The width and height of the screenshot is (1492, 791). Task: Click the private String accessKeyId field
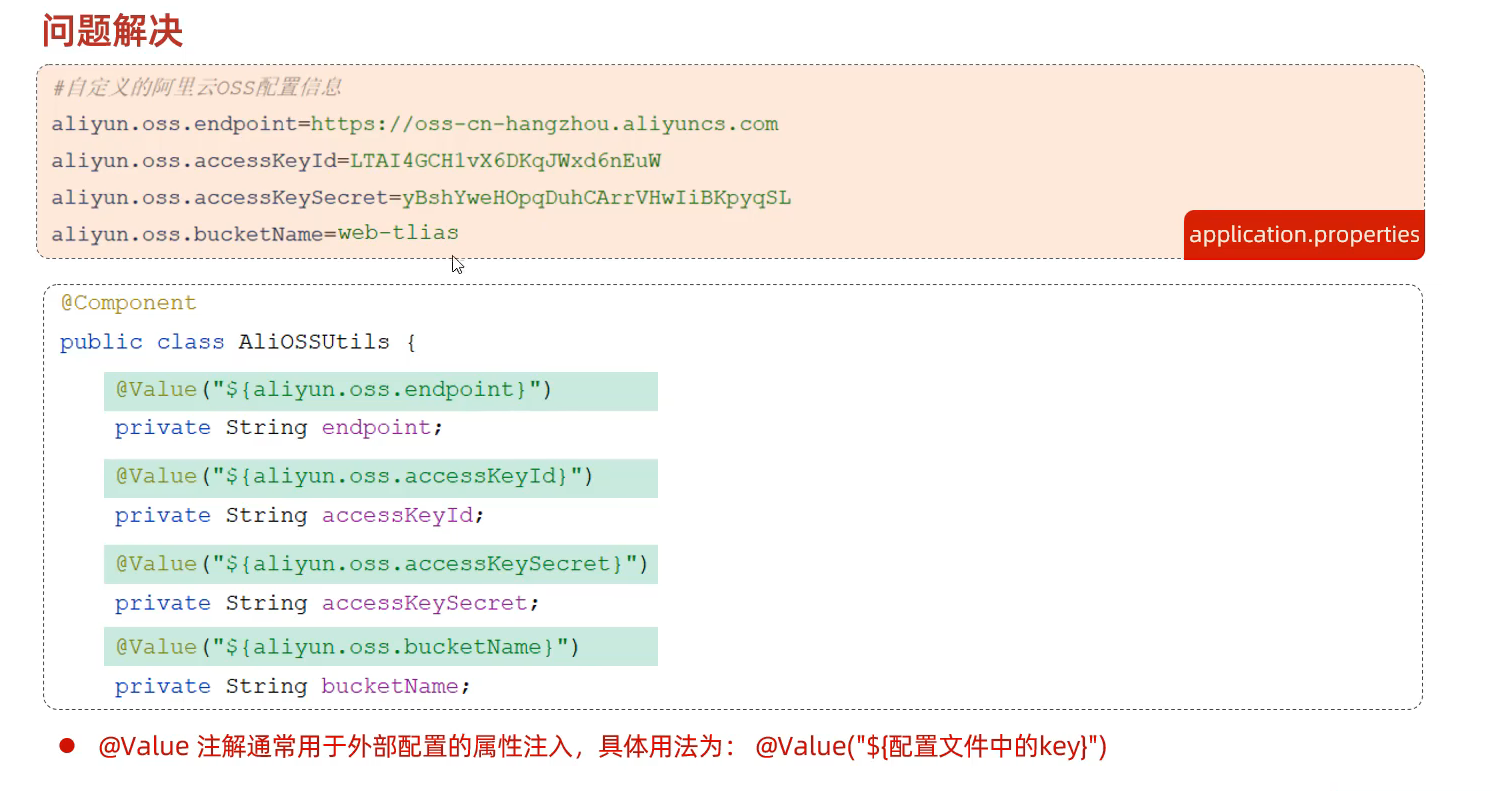pos(299,516)
